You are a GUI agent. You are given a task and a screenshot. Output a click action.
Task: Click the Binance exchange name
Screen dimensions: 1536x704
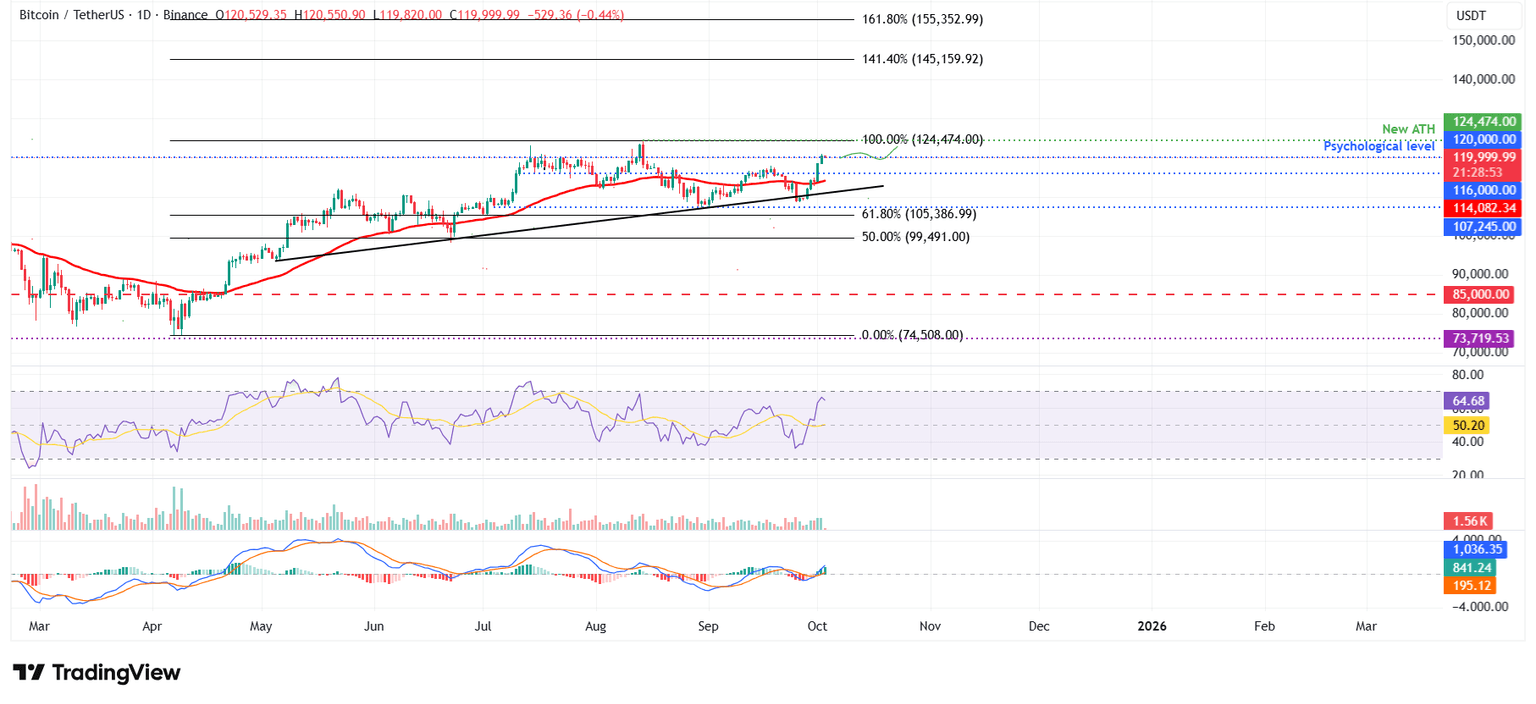pyautogui.click(x=185, y=15)
